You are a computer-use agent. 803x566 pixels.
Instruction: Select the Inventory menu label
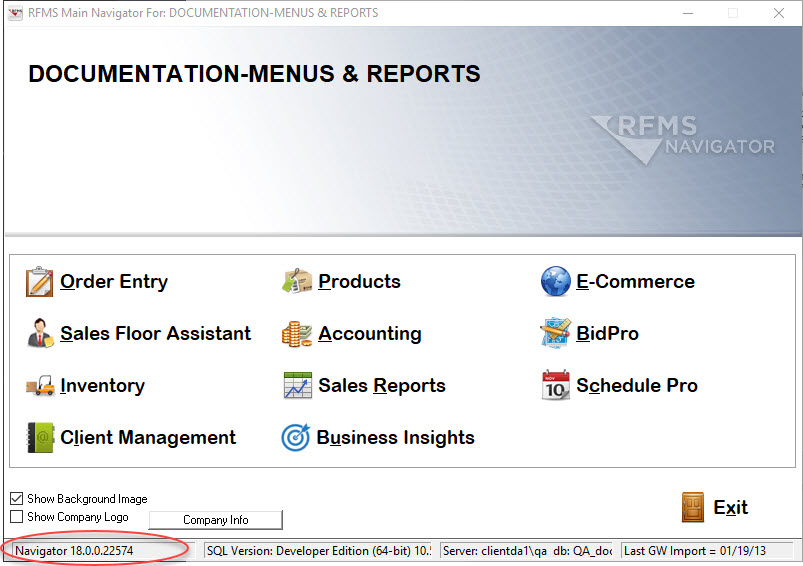pos(102,385)
